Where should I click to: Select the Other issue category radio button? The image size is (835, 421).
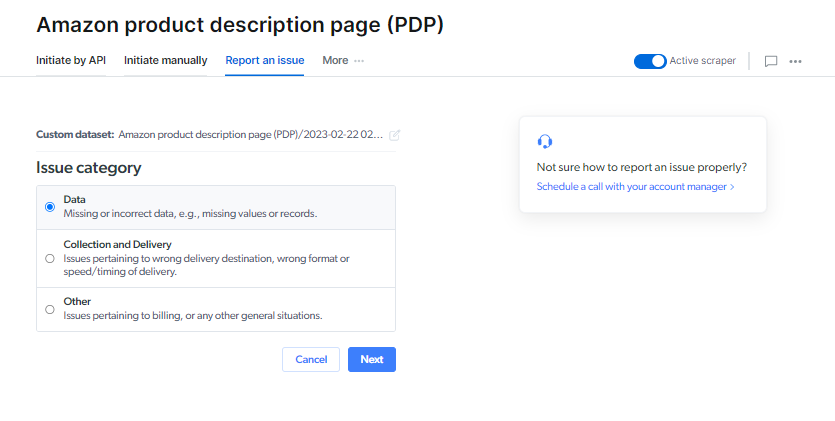pos(50,309)
